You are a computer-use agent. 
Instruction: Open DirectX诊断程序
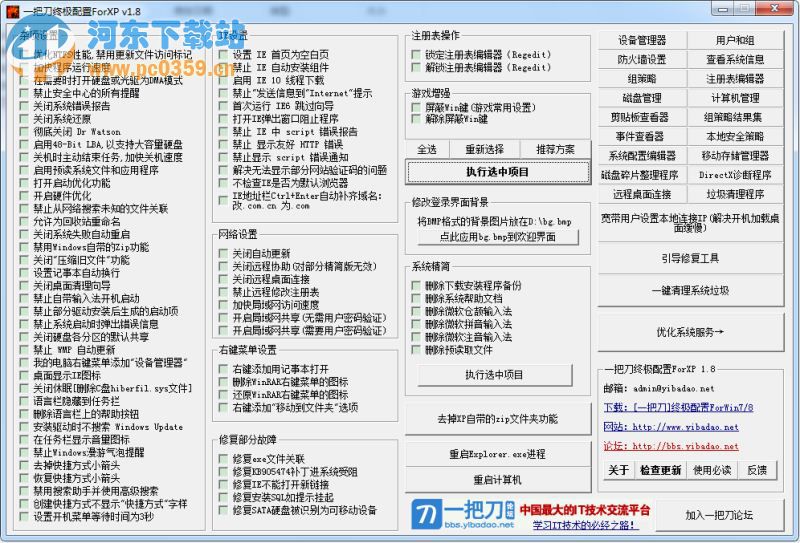735,175
